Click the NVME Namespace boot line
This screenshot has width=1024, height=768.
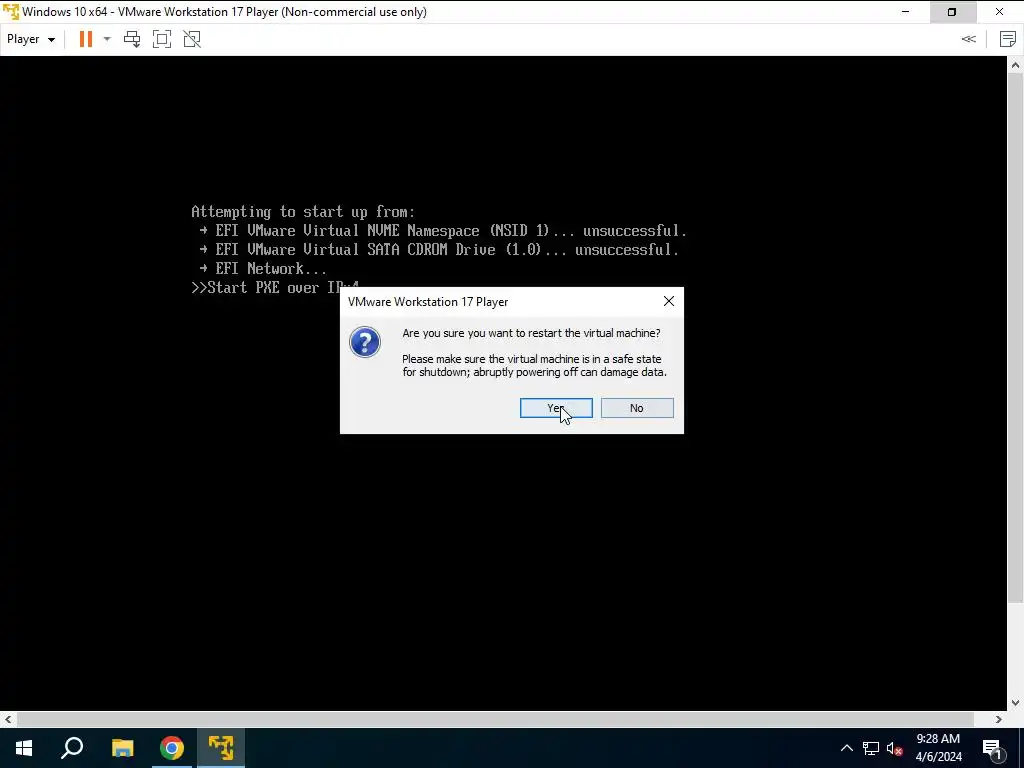click(x=443, y=231)
